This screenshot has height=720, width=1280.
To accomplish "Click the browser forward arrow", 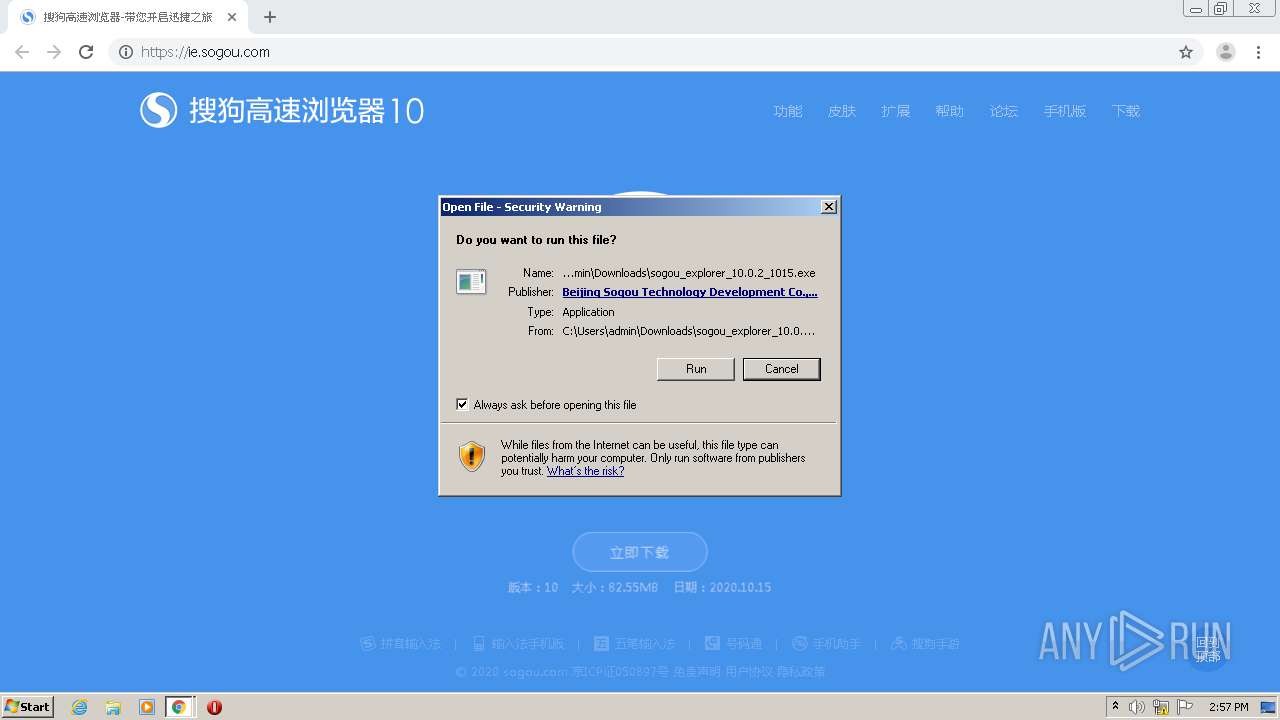I will [54, 52].
